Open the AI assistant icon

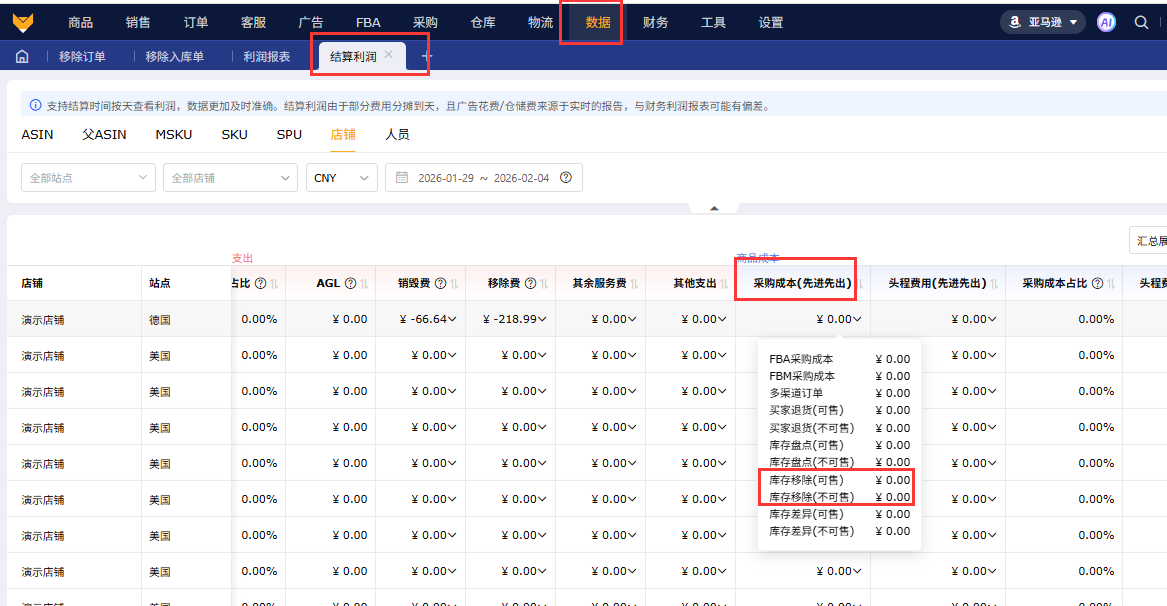[1106, 22]
